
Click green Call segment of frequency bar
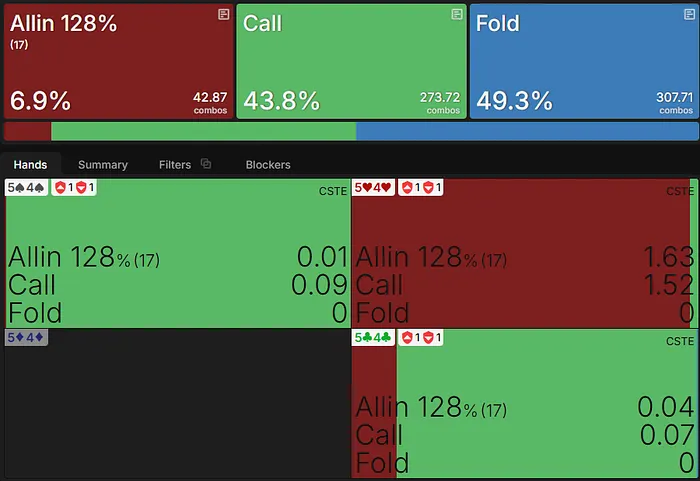coord(203,131)
